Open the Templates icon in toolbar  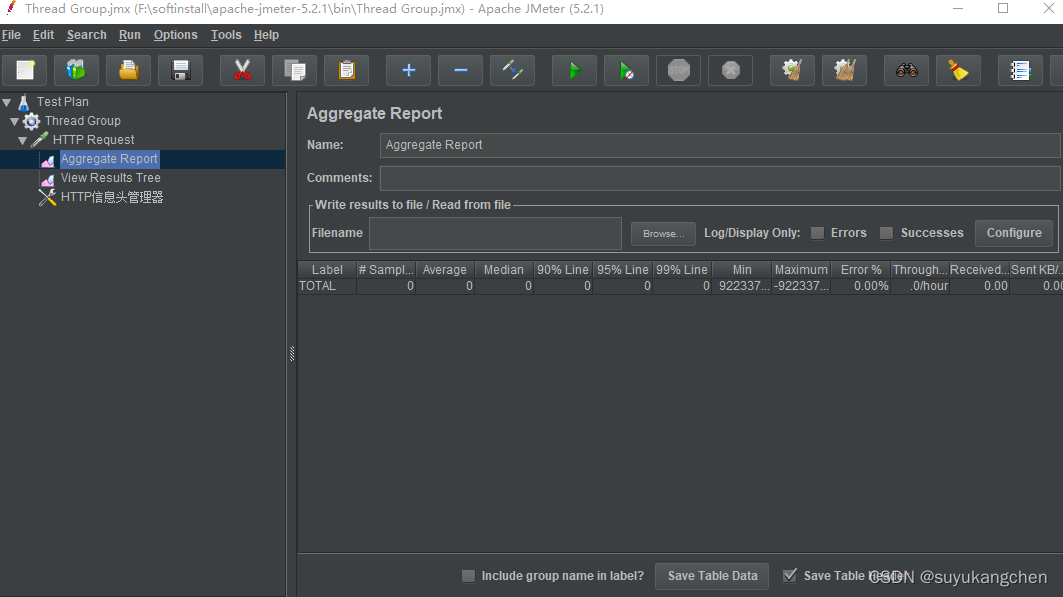(x=77, y=70)
